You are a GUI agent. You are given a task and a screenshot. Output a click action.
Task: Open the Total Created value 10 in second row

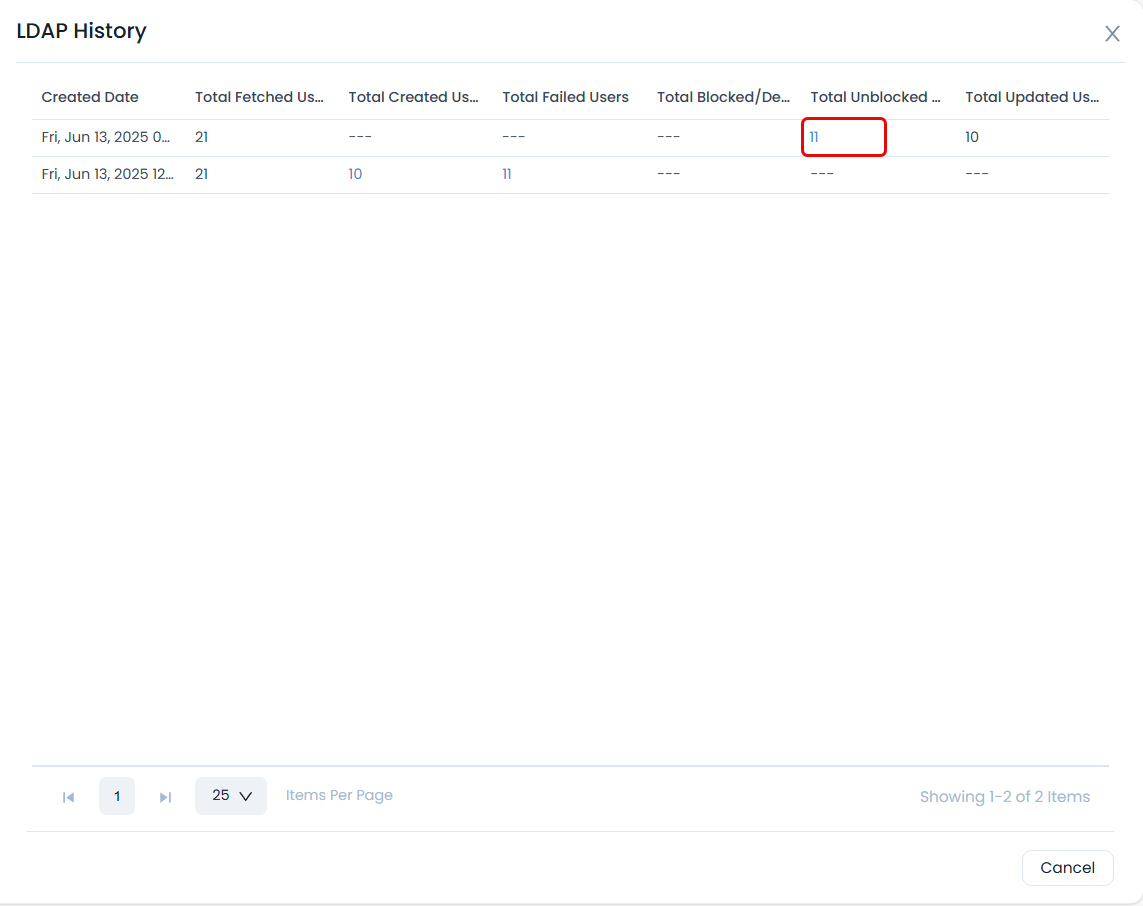click(354, 173)
